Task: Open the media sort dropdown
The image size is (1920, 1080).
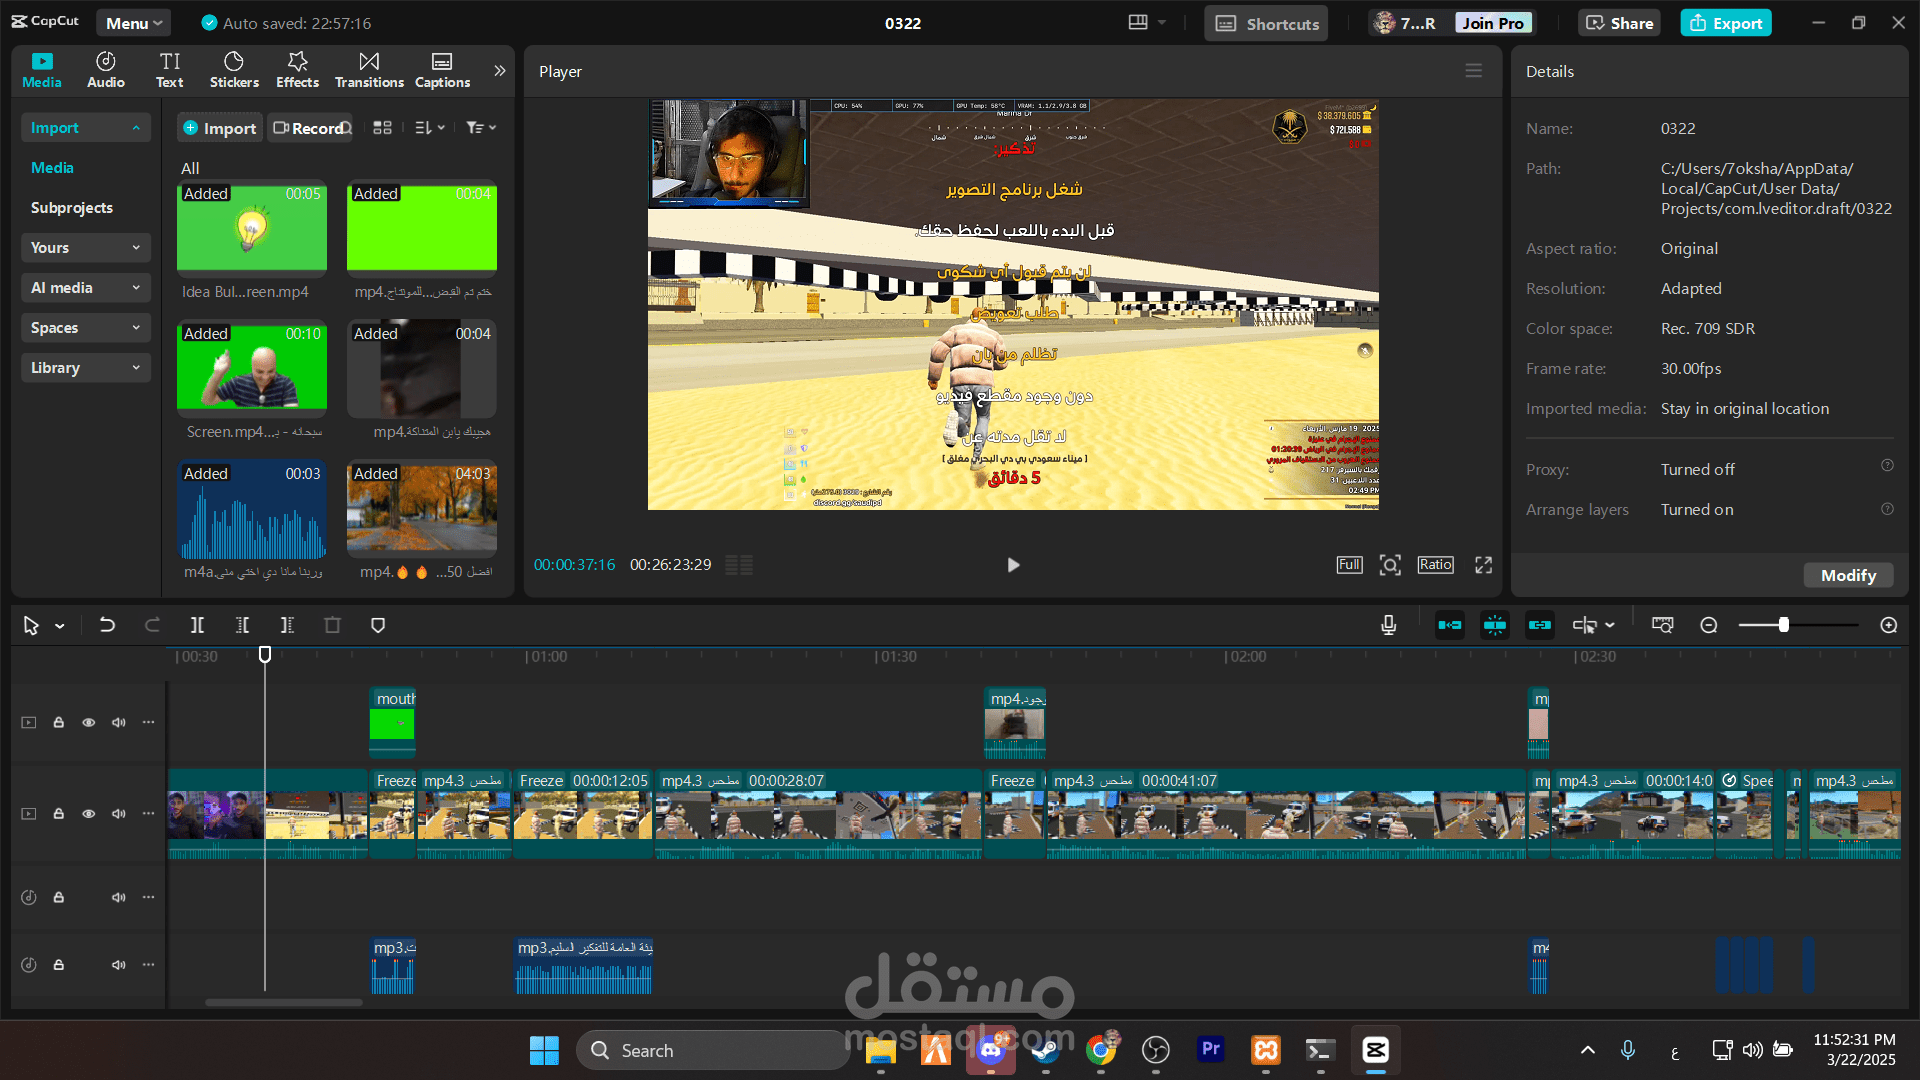Action: coord(430,128)
